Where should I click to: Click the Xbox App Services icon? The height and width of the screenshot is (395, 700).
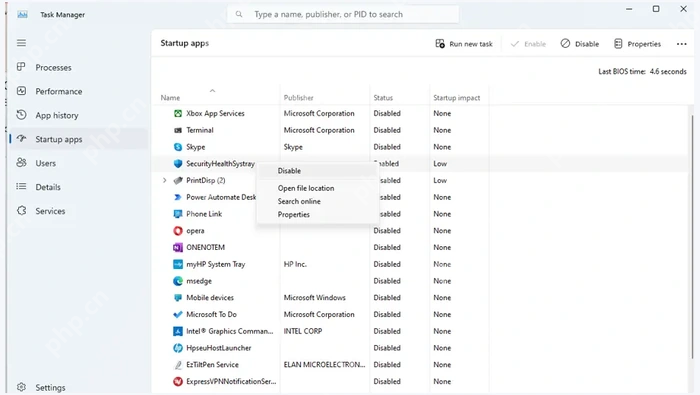click(178, 113)
